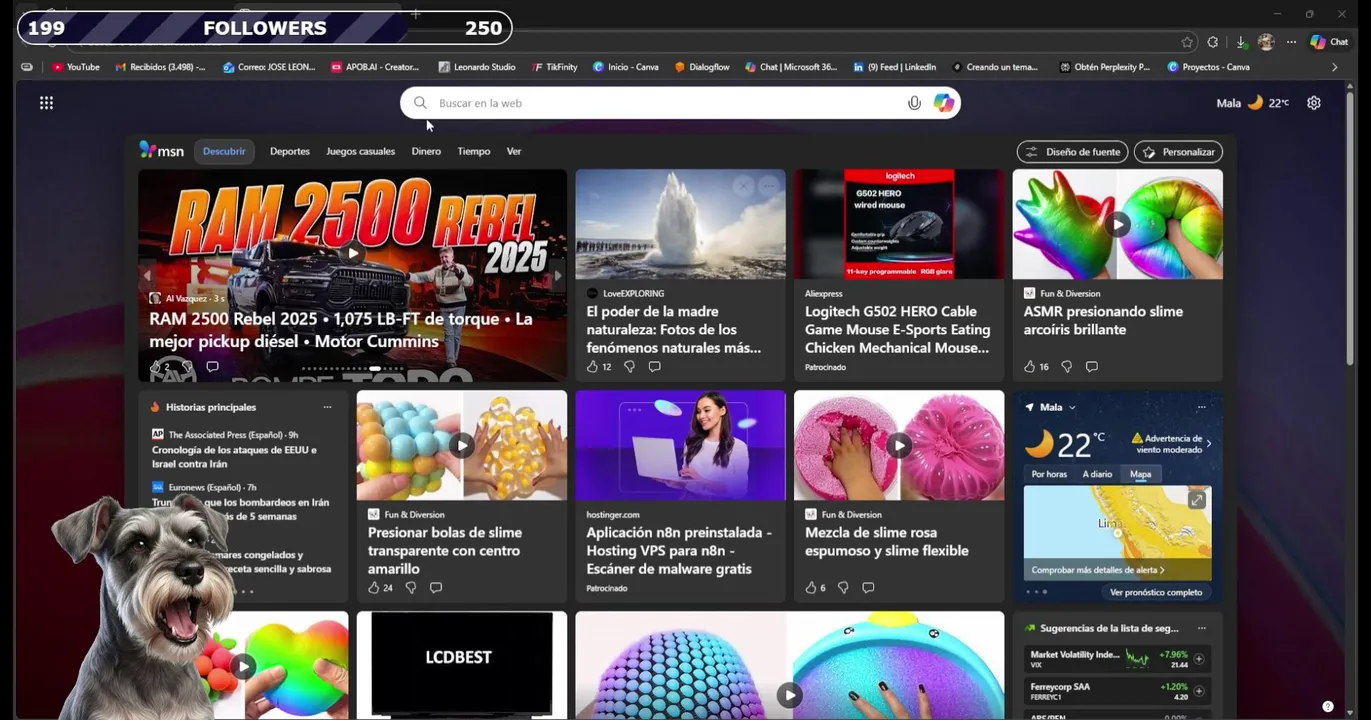Click the MSN logo
Image resolution: width=1371 pixels, height=720 pixels.
(162, 151)
